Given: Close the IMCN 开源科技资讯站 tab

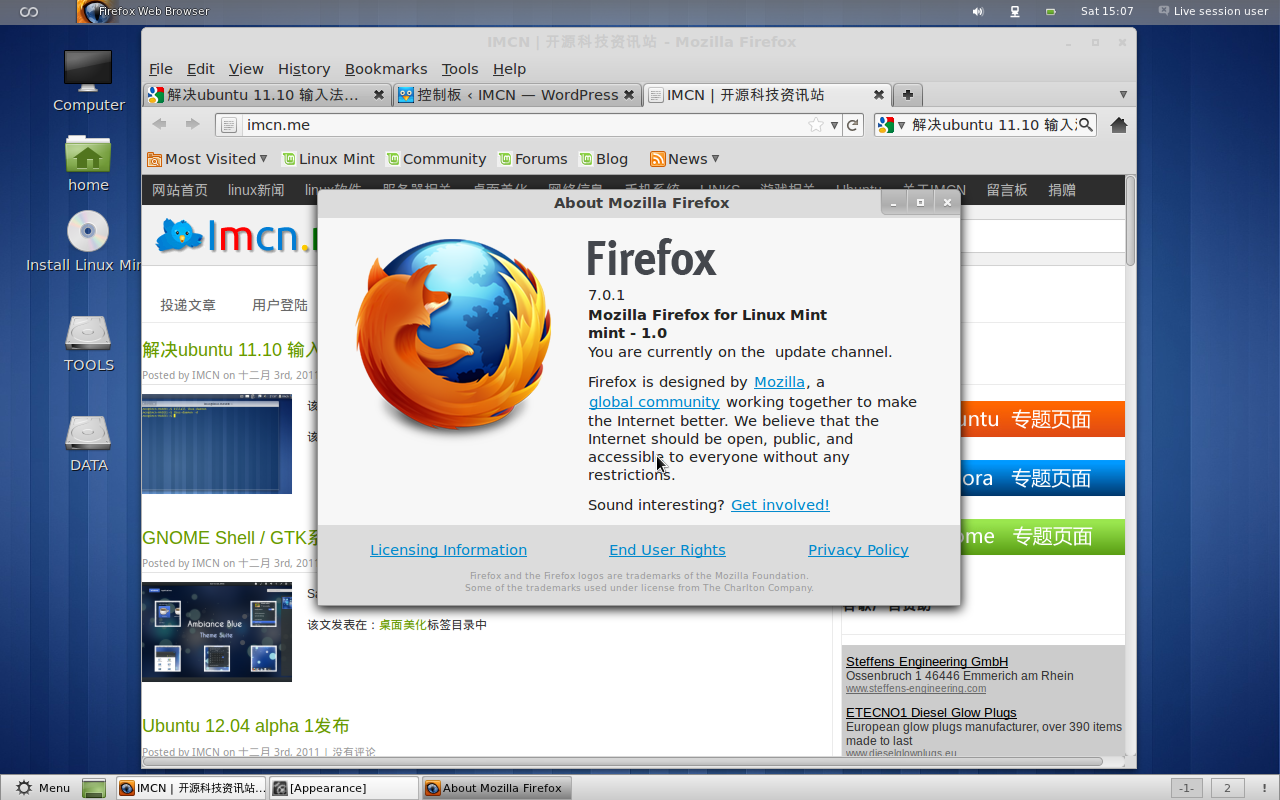Looking at the screenshot, I should click(x=879, y=95).
